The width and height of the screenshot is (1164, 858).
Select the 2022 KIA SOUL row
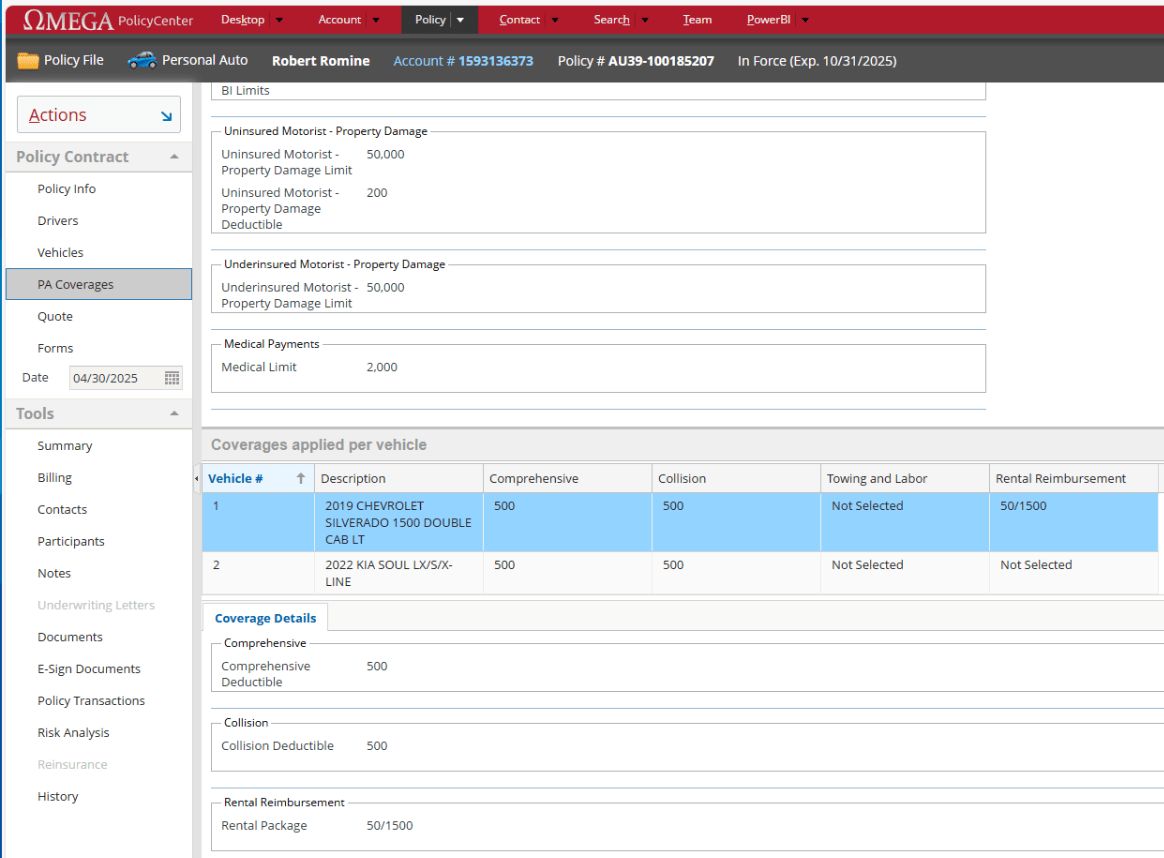pos(680,573)
